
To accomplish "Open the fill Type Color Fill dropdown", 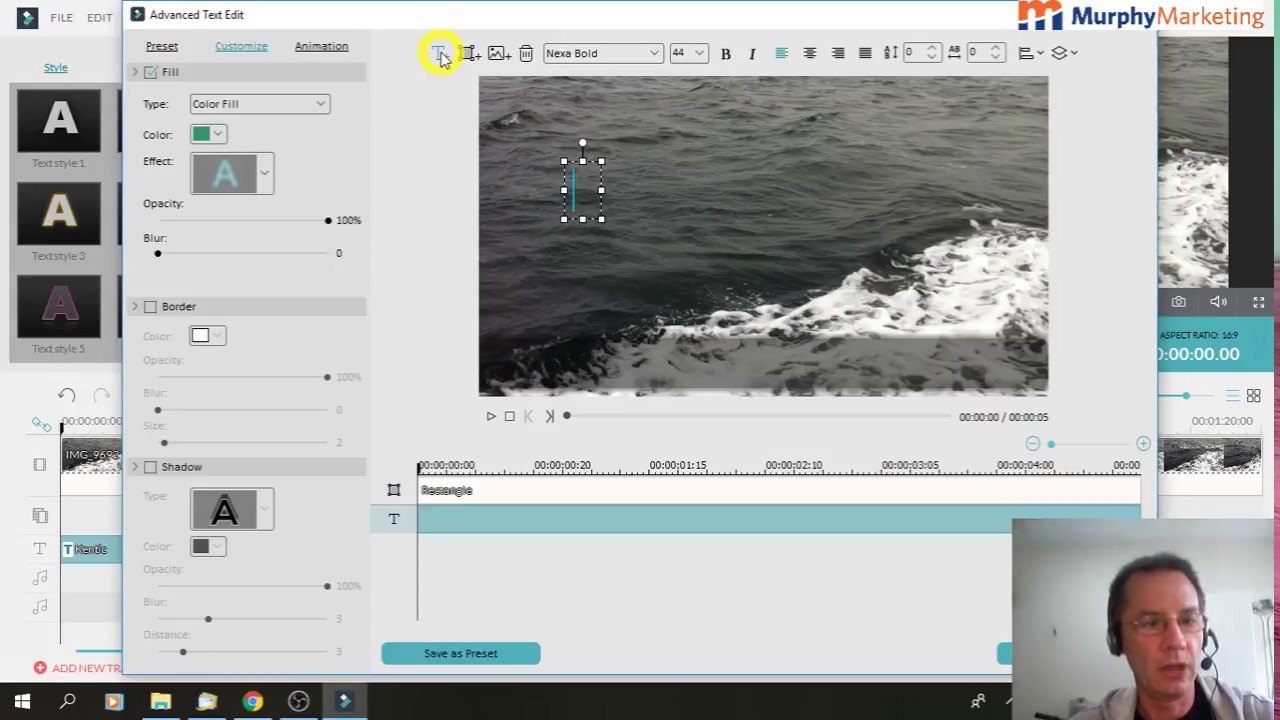I will (259, 104).
